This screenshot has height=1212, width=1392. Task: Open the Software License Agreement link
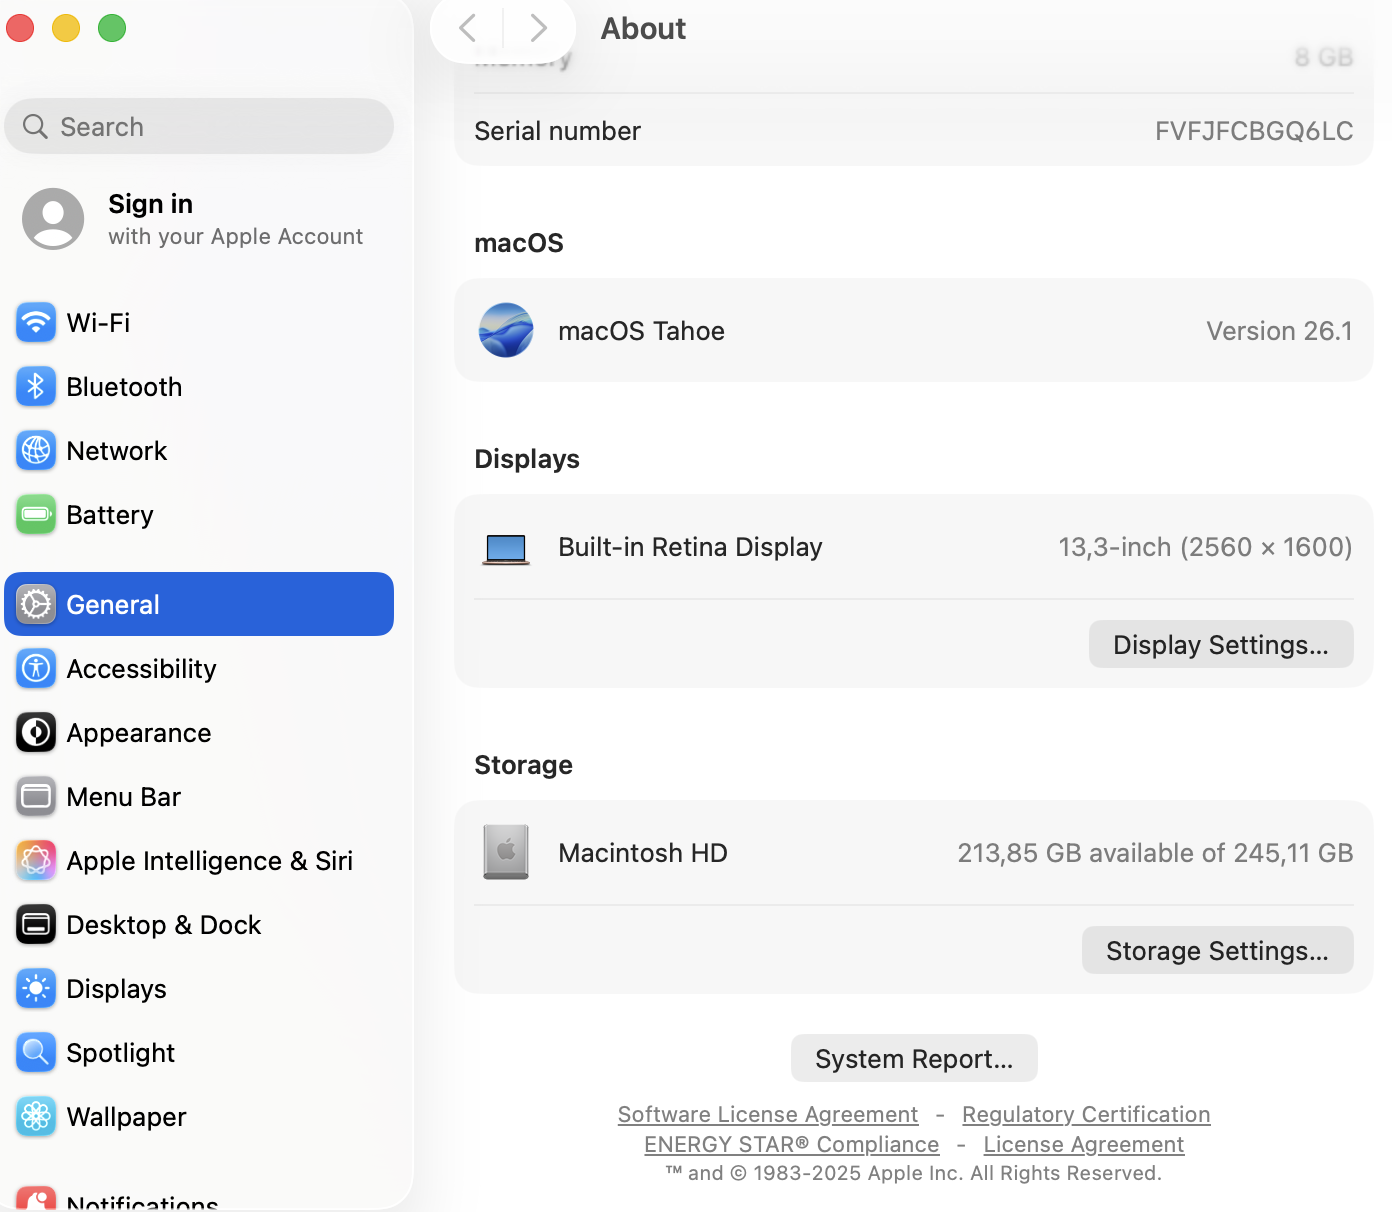768,1114
